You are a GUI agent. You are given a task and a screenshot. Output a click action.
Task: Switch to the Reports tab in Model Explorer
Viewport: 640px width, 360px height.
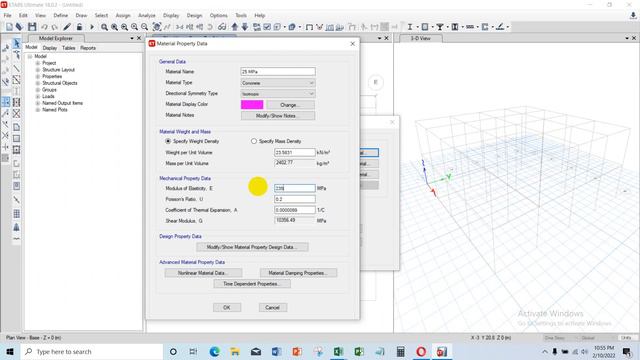point(88,48)
